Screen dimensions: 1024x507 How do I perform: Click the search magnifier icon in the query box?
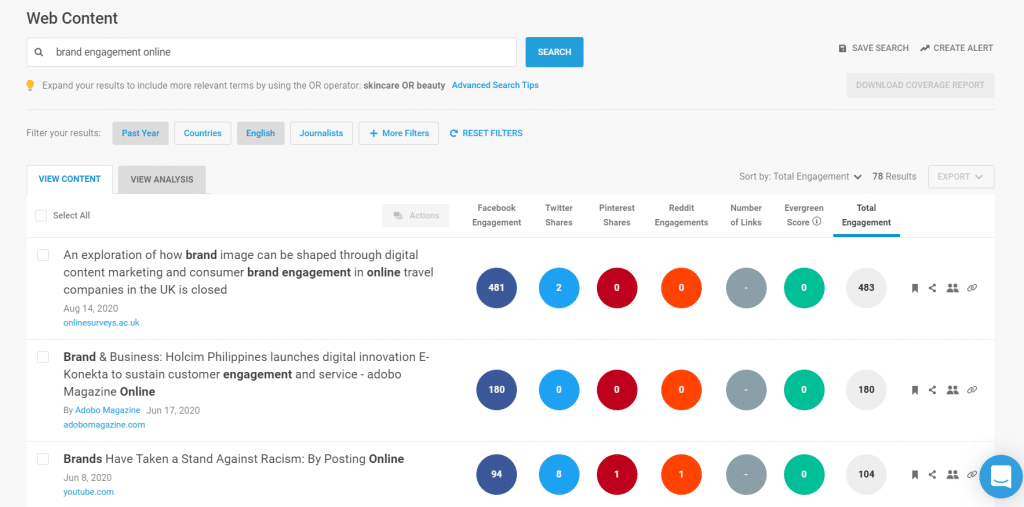pos(39,52)
